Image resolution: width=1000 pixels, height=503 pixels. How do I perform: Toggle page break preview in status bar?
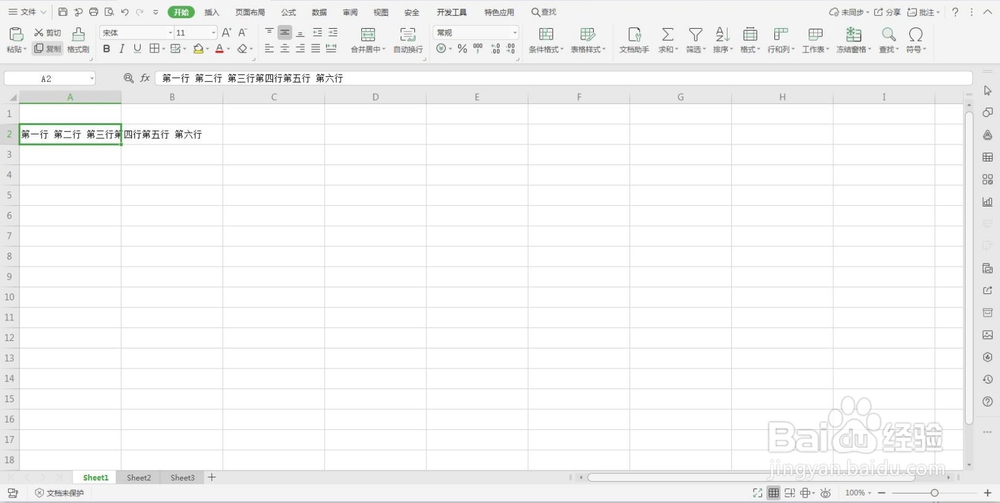[790, 493]
